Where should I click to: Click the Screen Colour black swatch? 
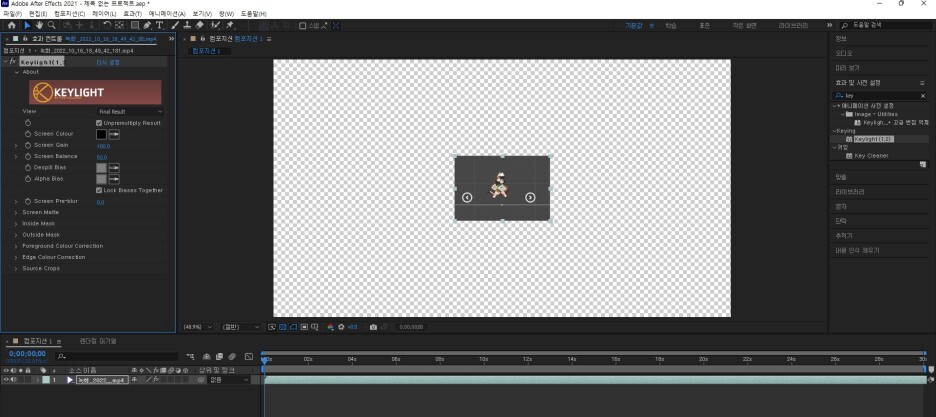click(x=101, y=134)
